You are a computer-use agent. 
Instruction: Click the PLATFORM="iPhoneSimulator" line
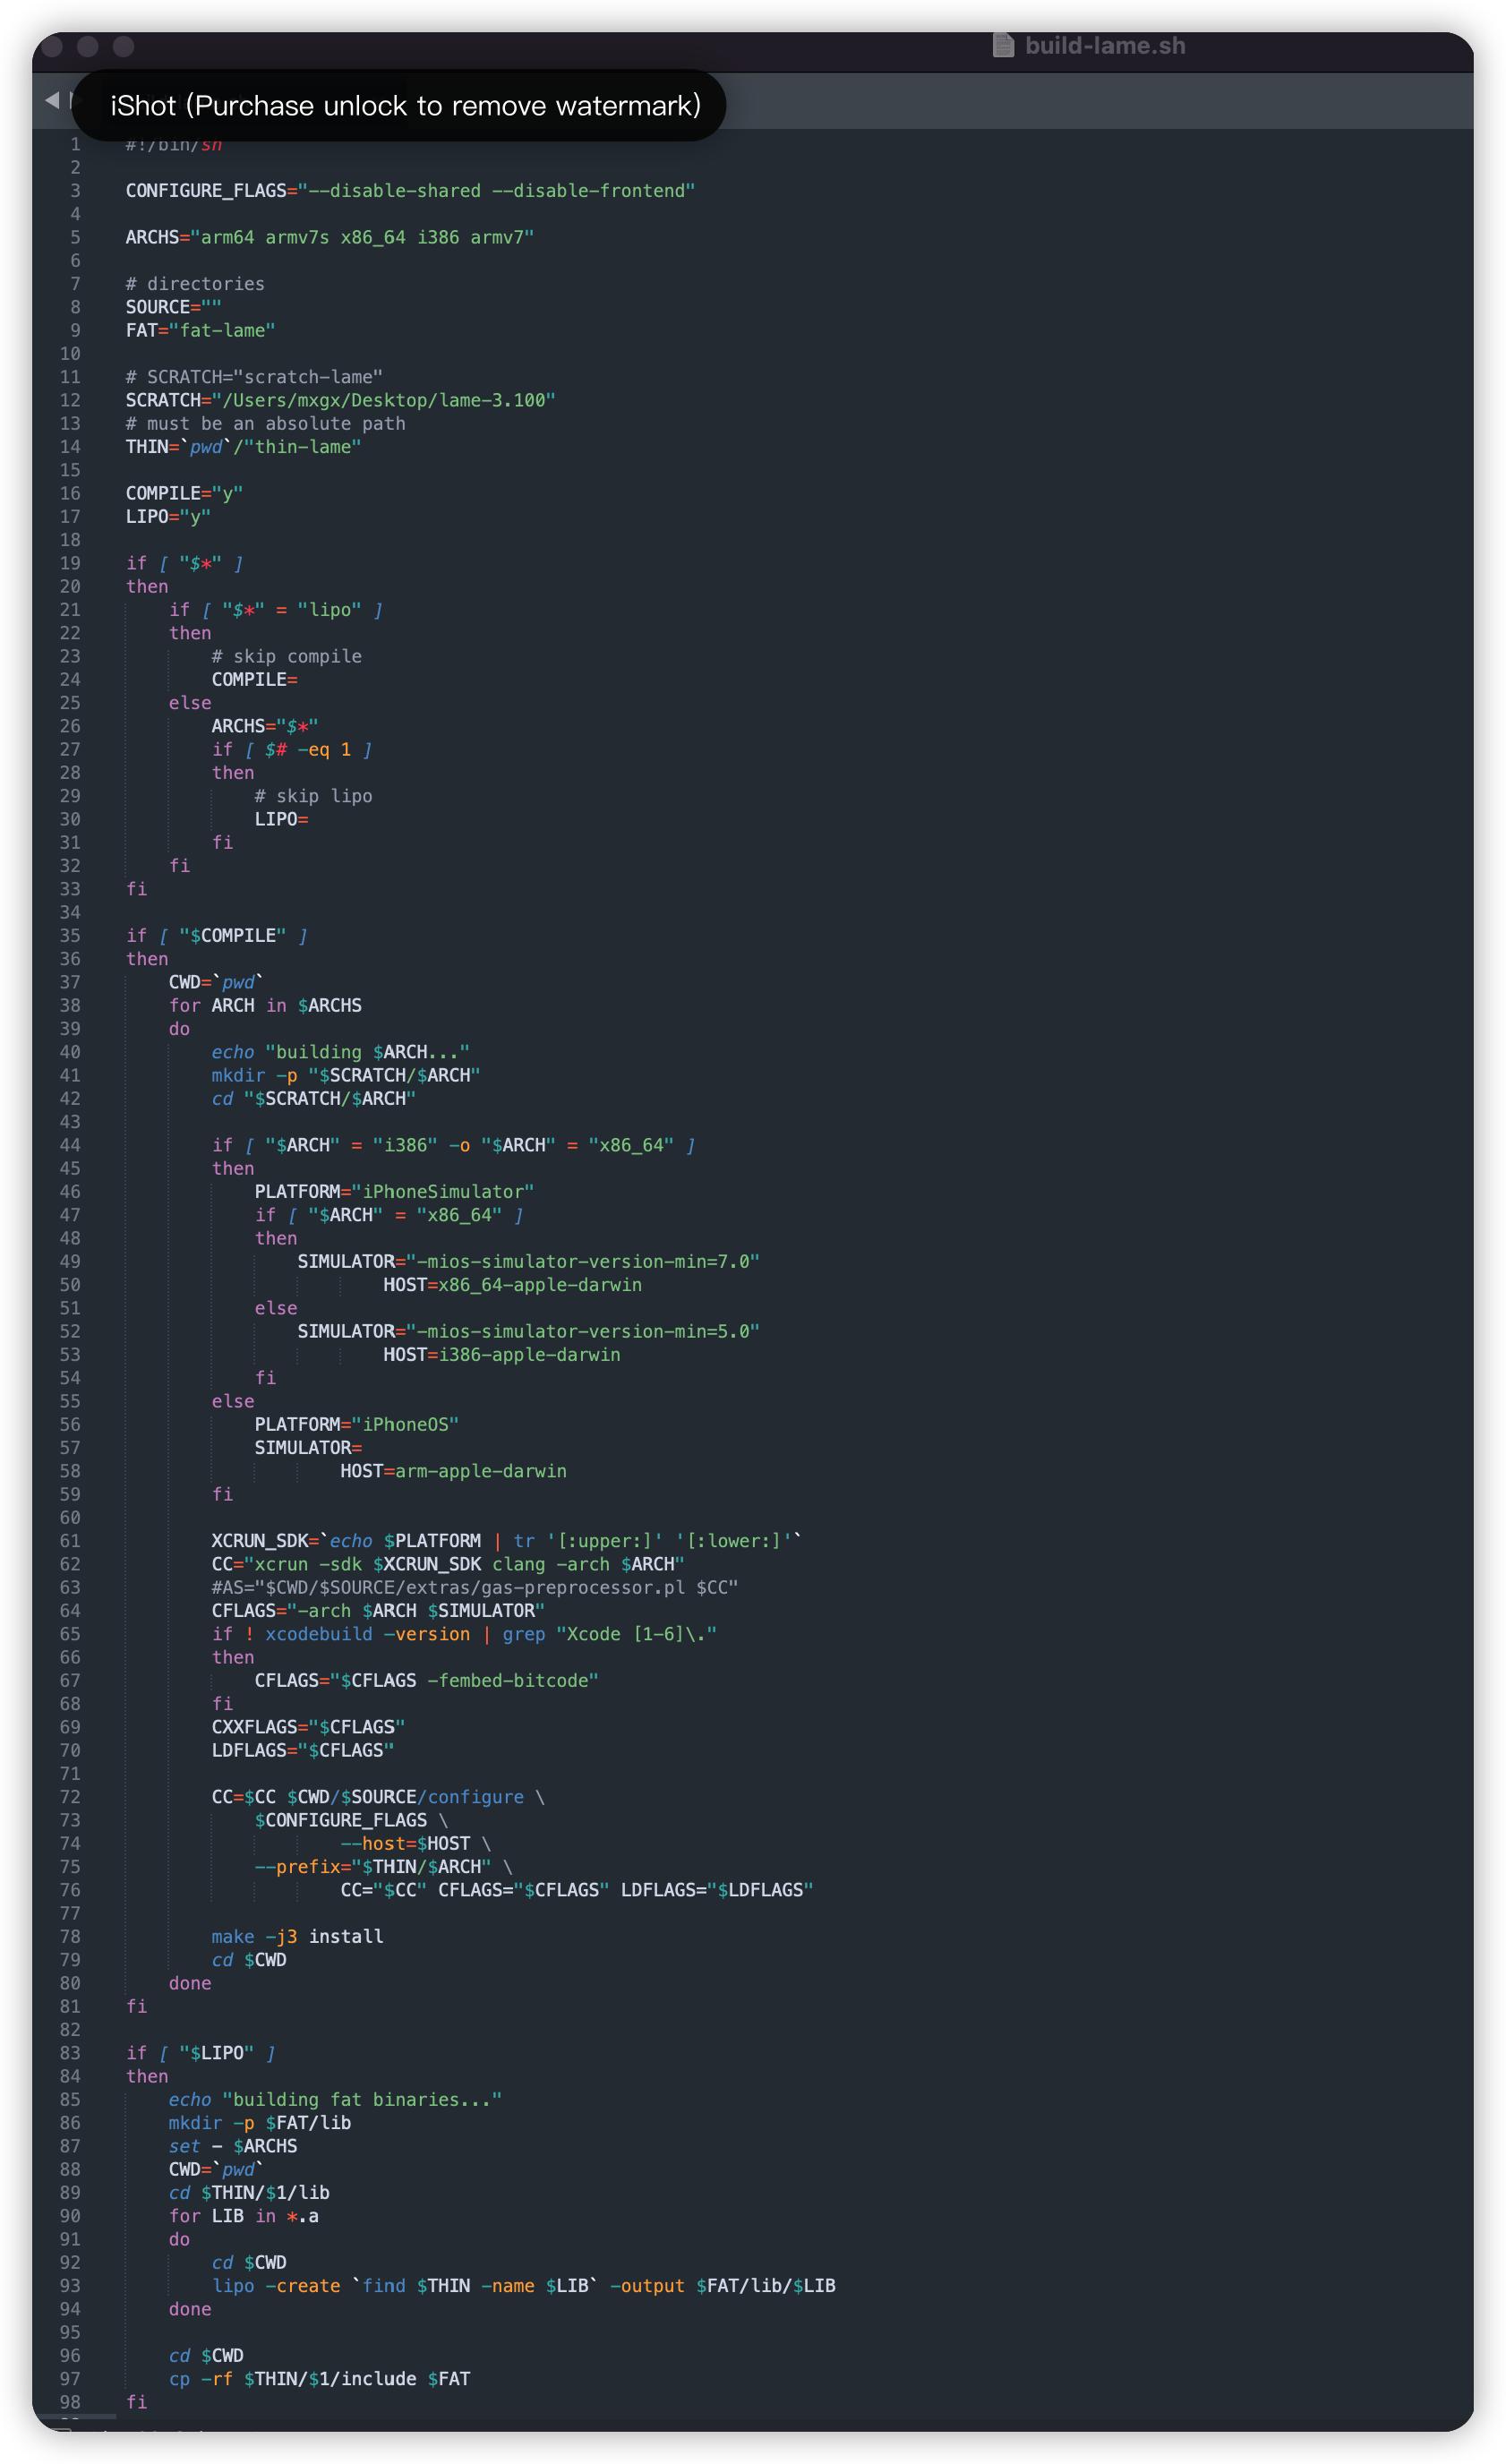tap(394, 1192)
